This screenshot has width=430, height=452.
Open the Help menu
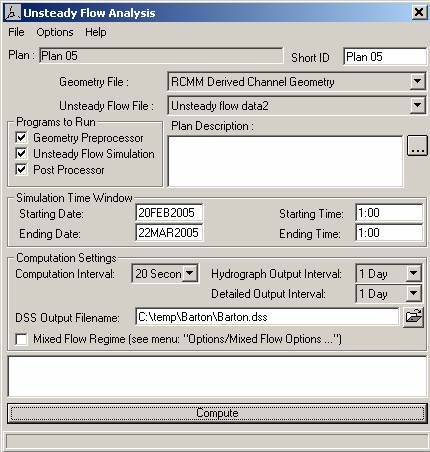point(96,32)
